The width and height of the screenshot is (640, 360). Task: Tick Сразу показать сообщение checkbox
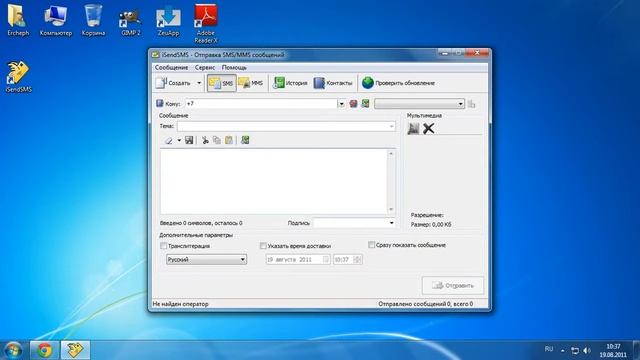(x=371, y=245)
